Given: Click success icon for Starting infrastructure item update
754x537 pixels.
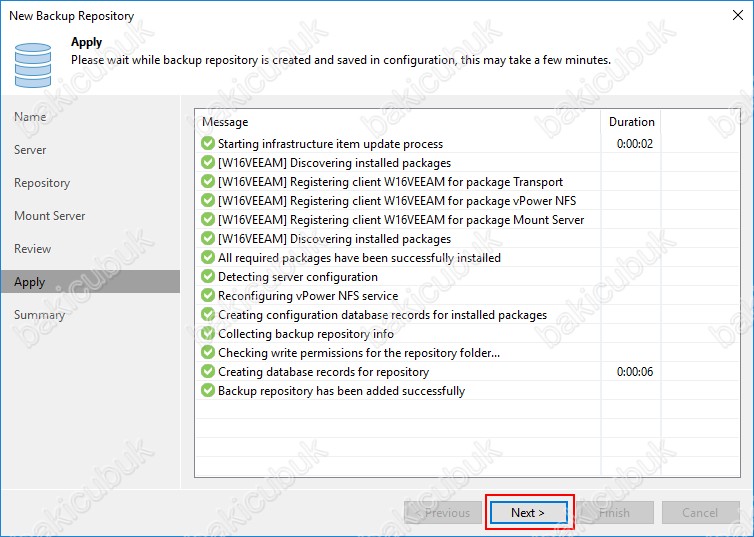Looking at the screenshot, I should pyautogui.click(x=208, y=143).
